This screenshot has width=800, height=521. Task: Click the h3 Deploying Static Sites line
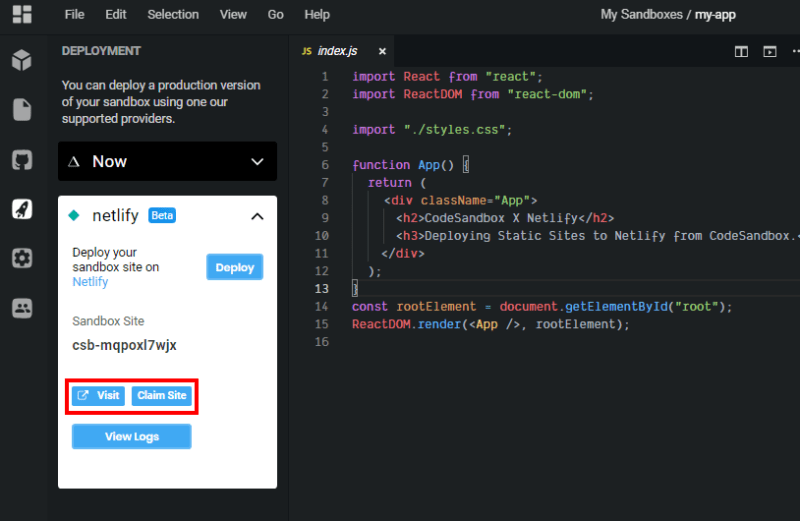click(597, 236)
